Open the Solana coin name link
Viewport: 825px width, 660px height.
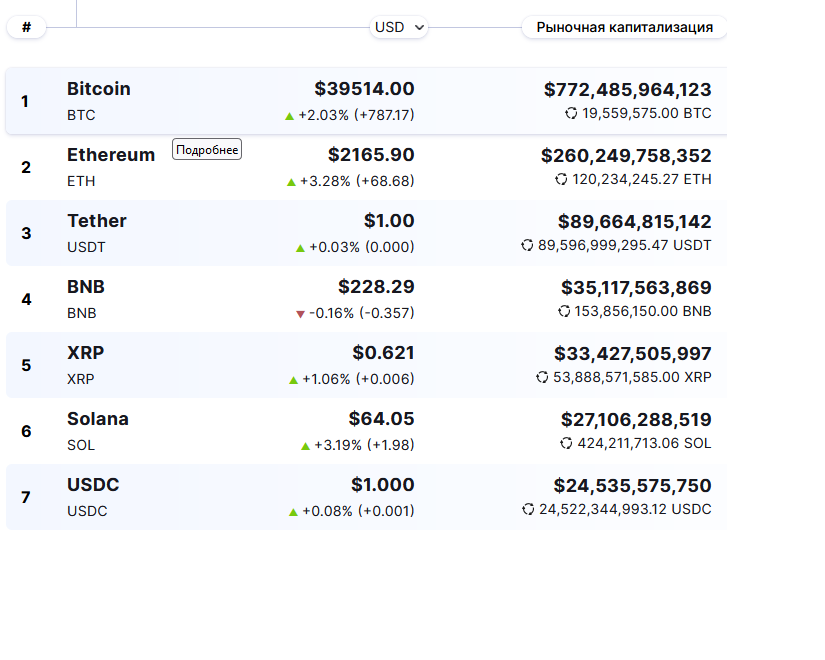(98, 419)
